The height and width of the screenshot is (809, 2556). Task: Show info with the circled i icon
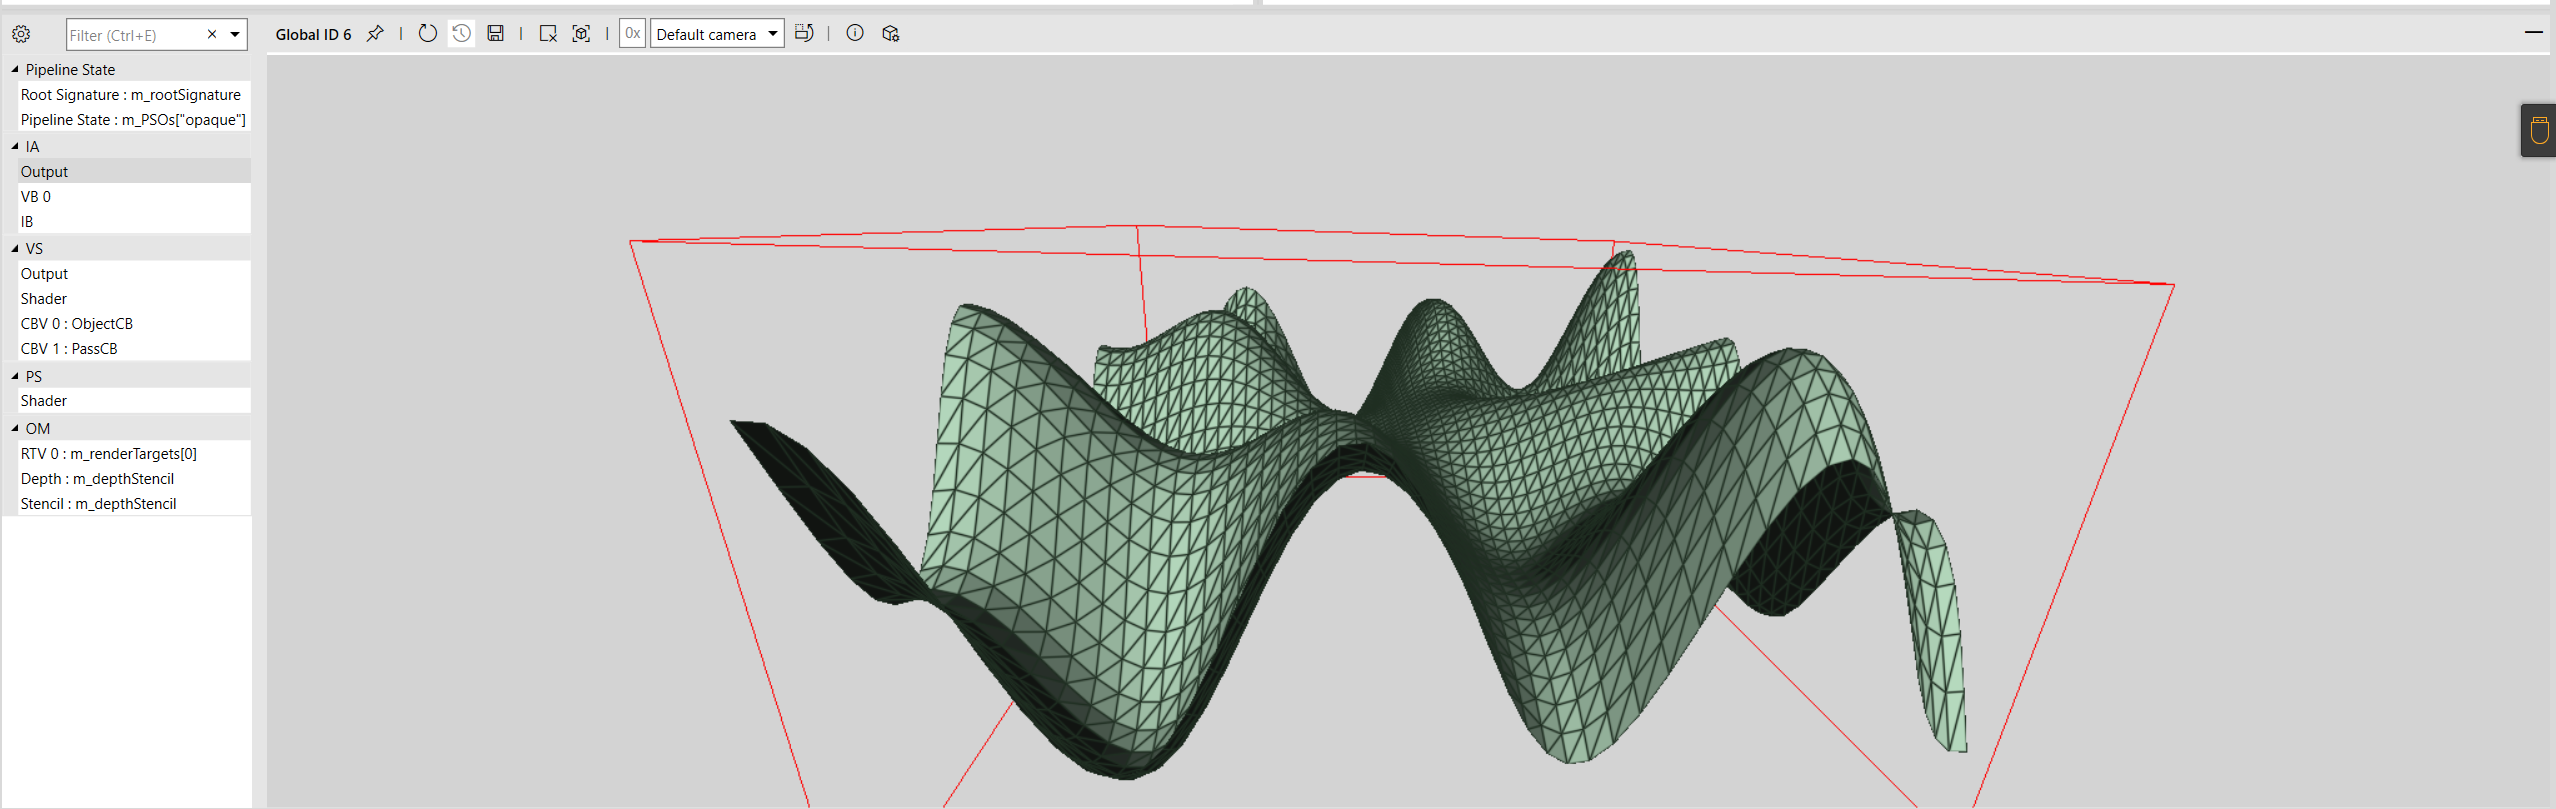855,34
